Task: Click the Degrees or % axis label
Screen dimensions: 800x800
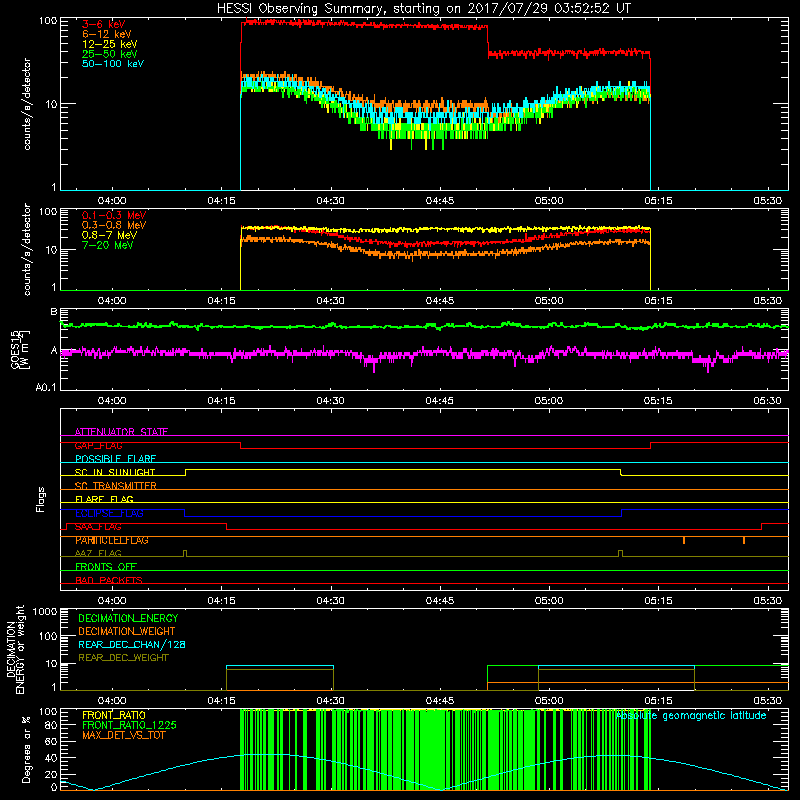Action: [26, 749]
